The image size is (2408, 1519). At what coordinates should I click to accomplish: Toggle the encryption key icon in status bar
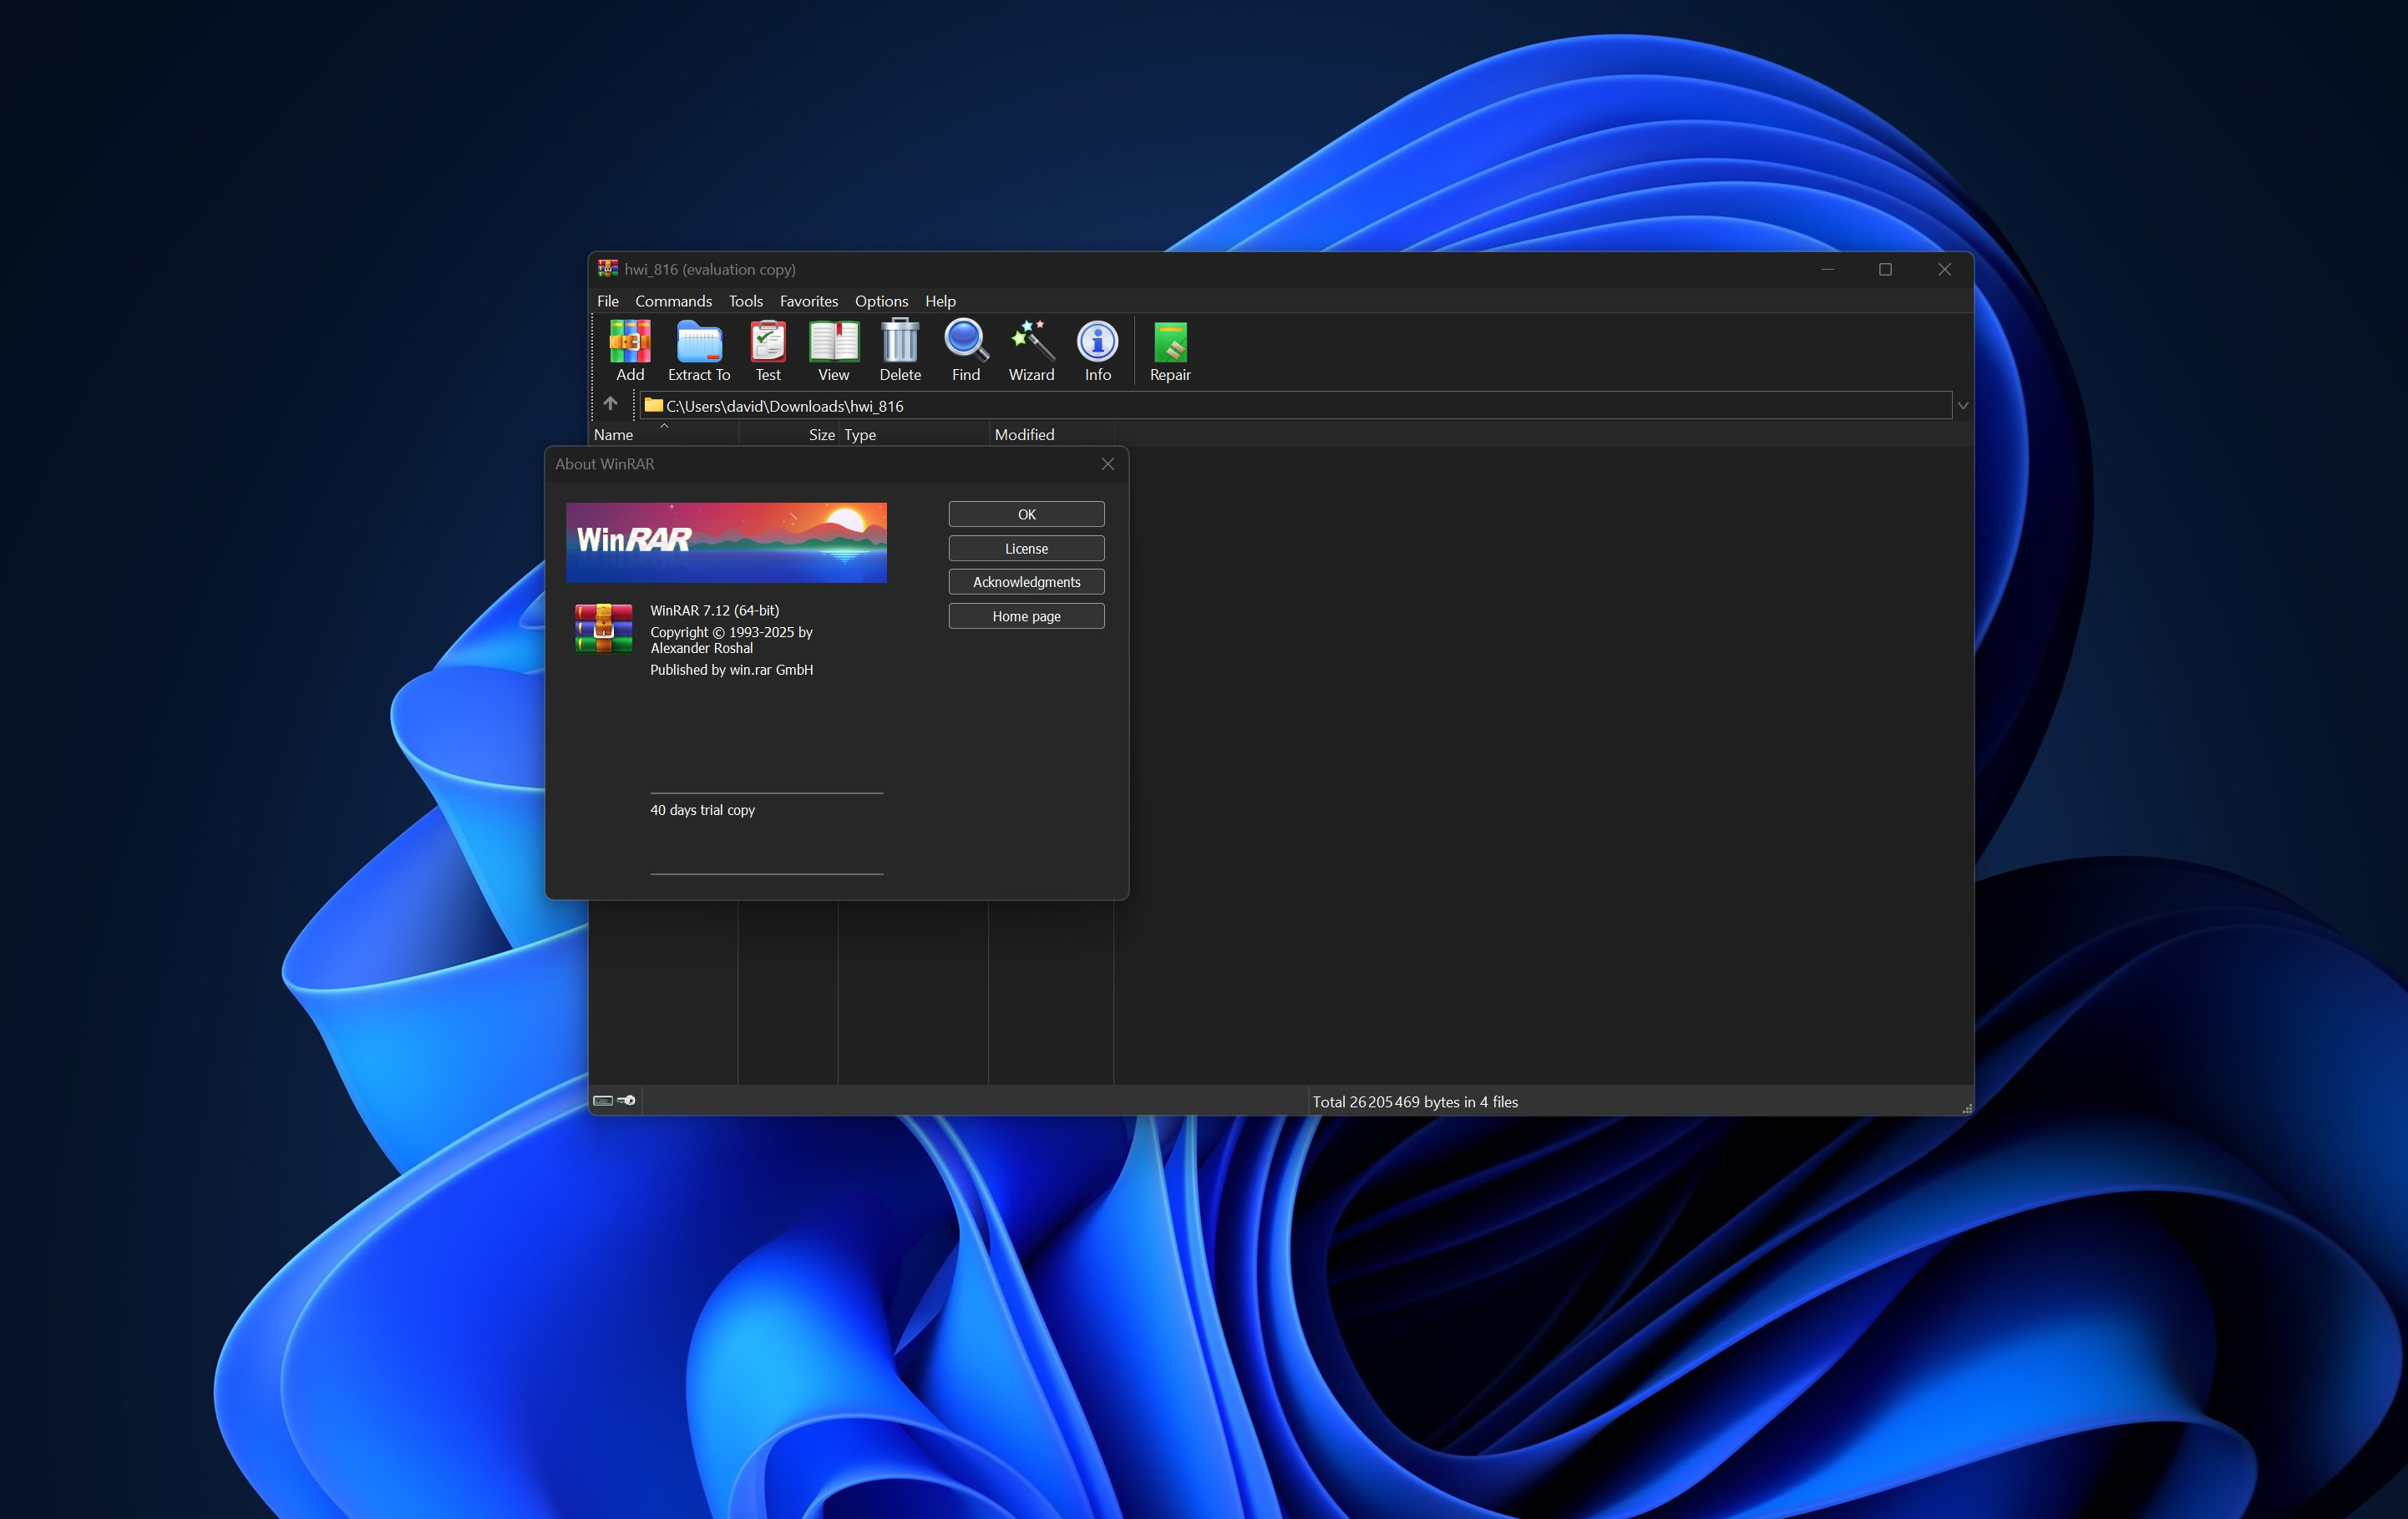(x=626, y=1100)
